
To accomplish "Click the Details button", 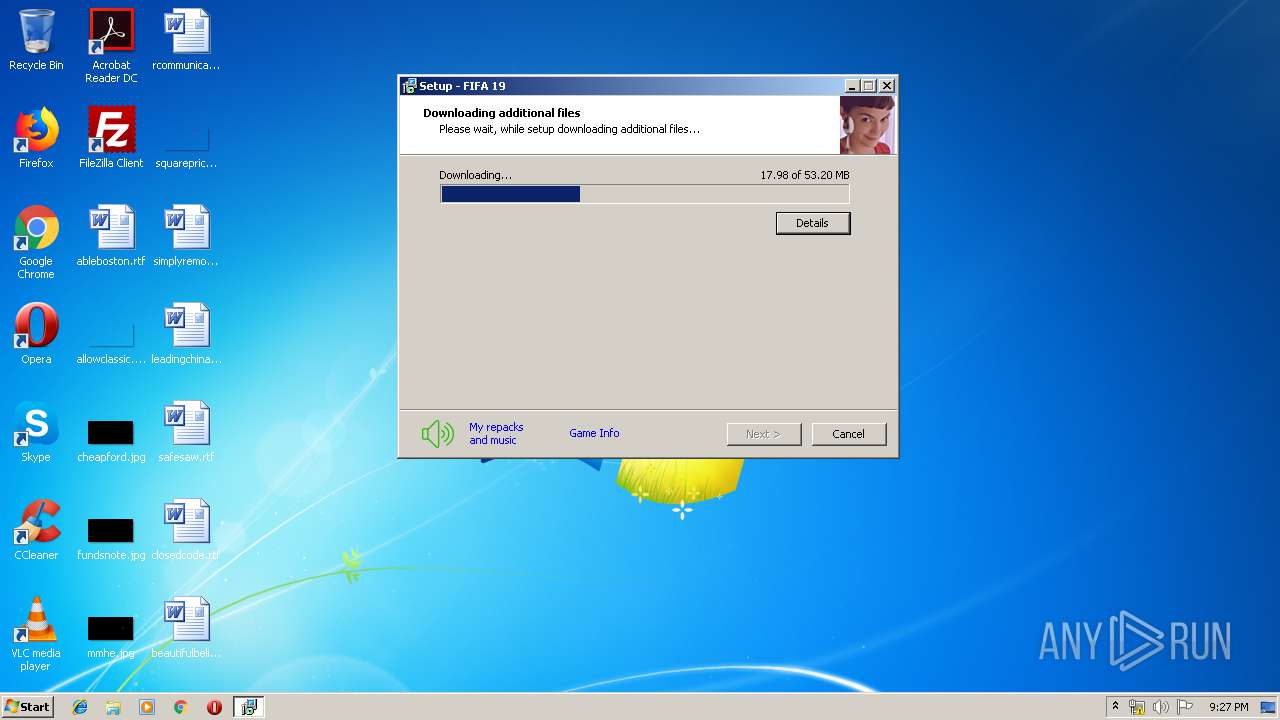I will pyautogui.click(x=813, y=223).
